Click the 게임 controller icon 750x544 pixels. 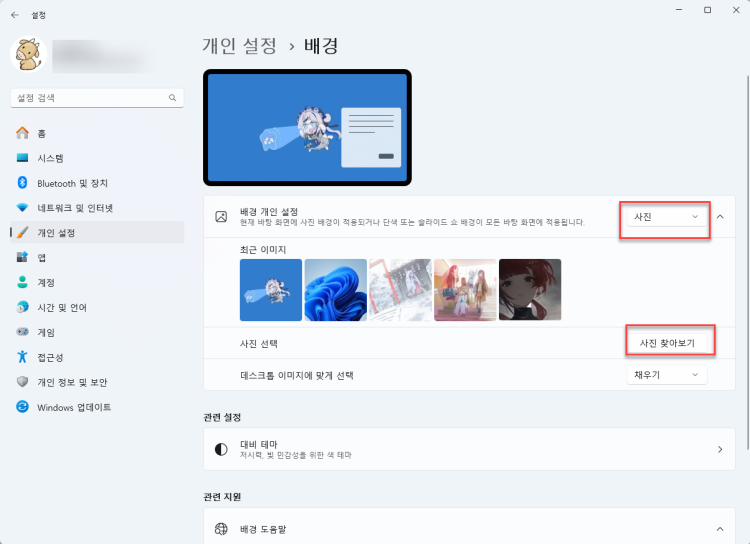tap(22, 332)
